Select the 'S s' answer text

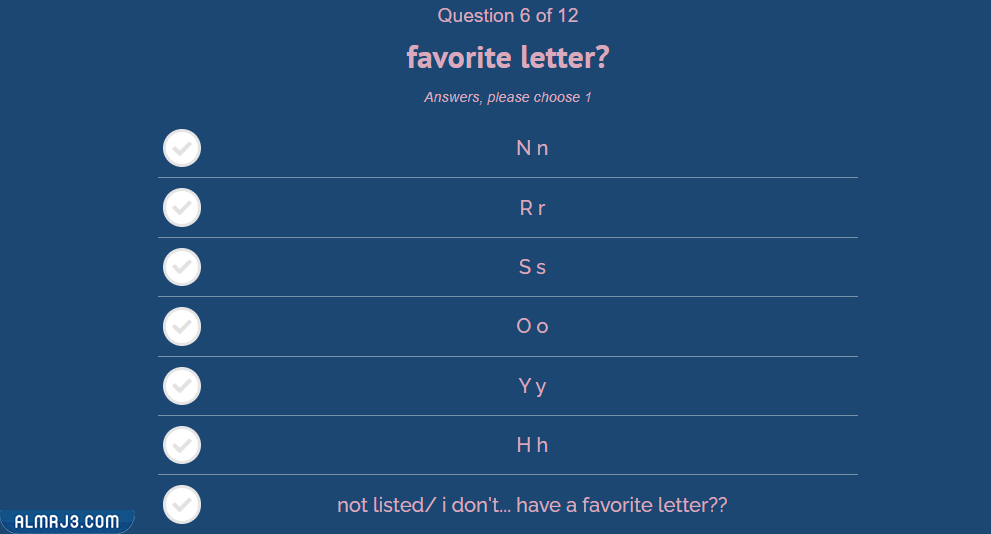[x=532, y=267]
